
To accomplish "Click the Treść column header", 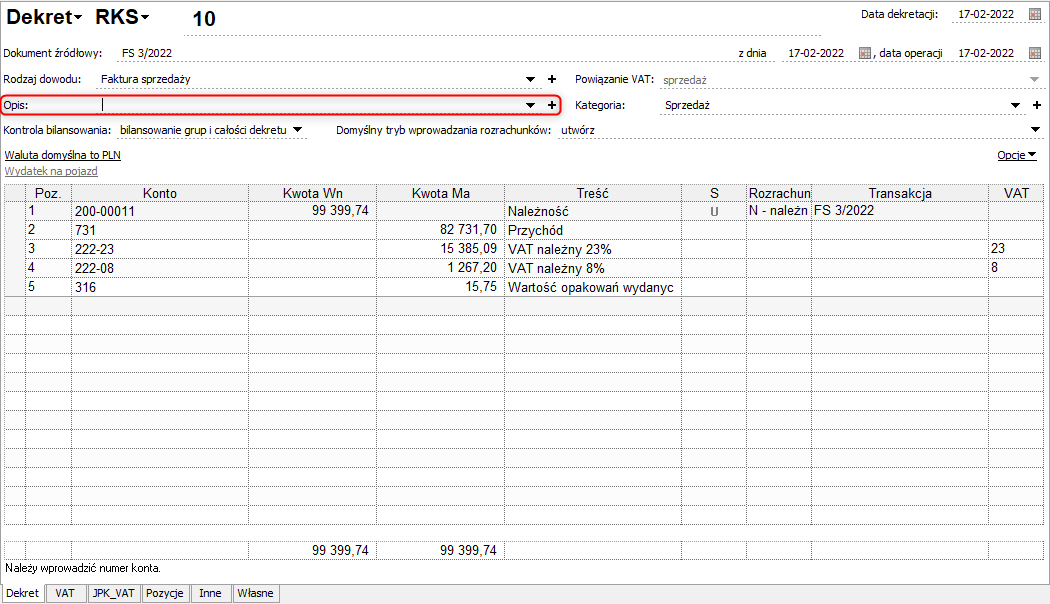I will tap(593, 194).
